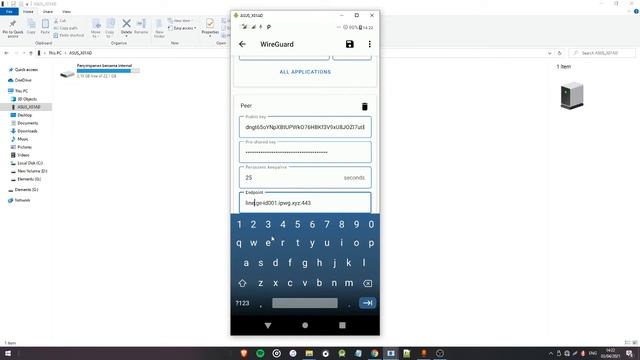Tap the number 5 key on keyboard
This screenshot has width=640, height=360.
pos(298,224)
